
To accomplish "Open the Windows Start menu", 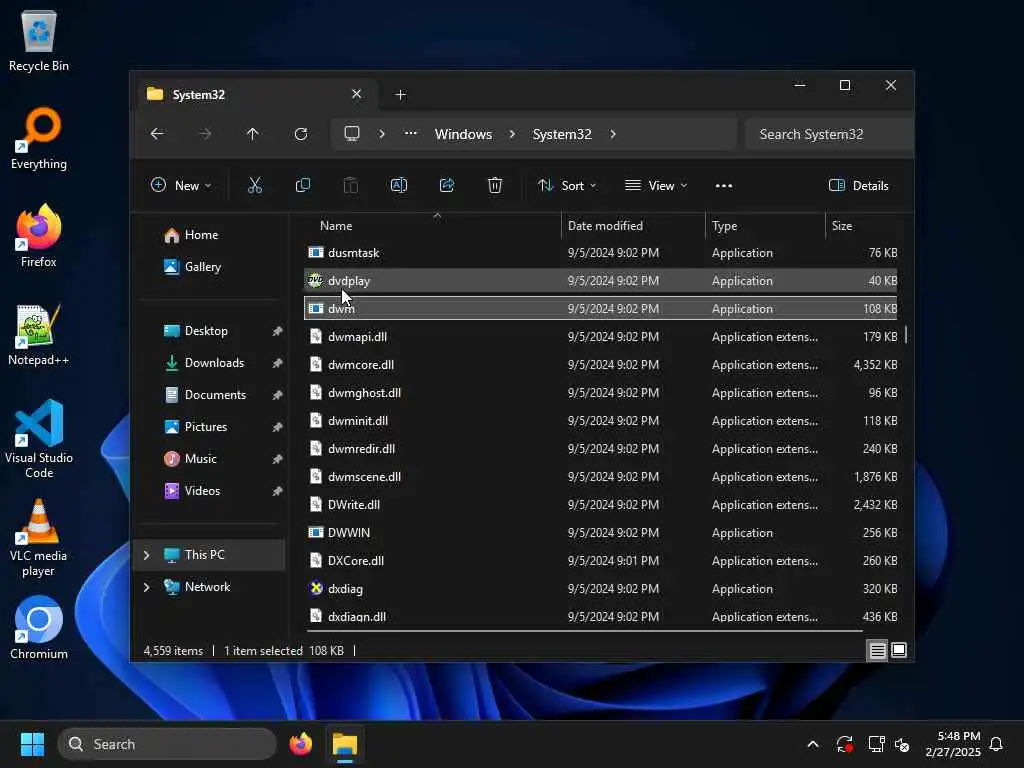I will [32, 744].
